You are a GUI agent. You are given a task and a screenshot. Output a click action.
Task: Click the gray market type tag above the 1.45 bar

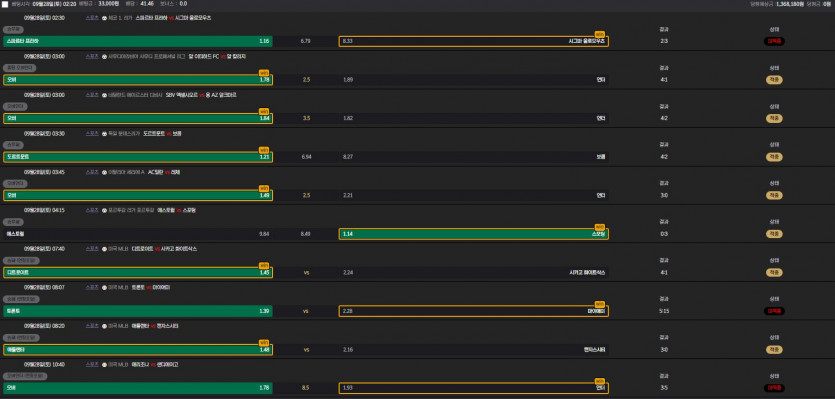(21, 260)
